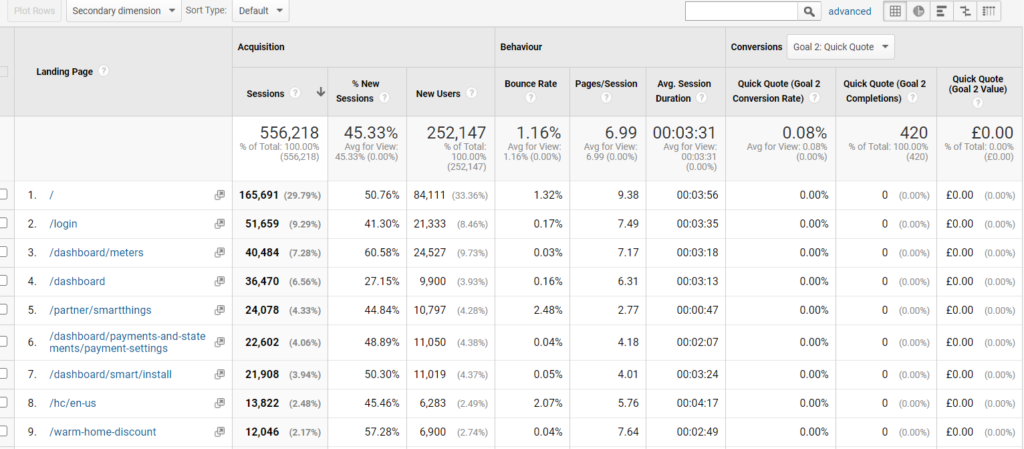Click into the table search field

[x=740, y=11]
